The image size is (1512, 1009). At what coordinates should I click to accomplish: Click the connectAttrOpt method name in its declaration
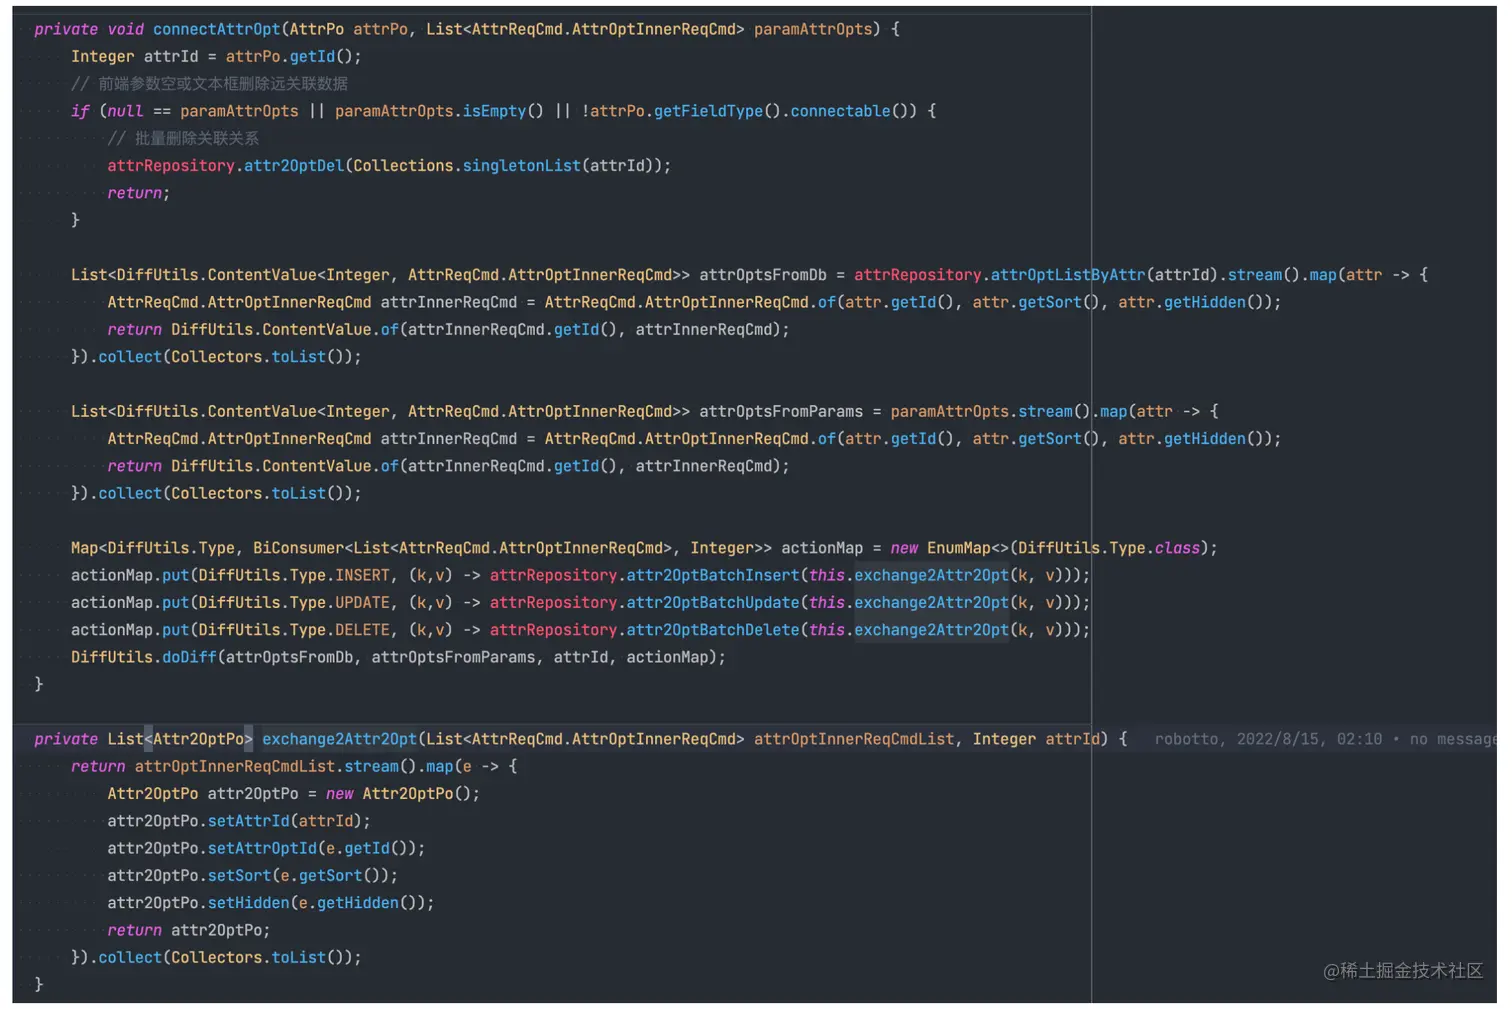[216, 29]
